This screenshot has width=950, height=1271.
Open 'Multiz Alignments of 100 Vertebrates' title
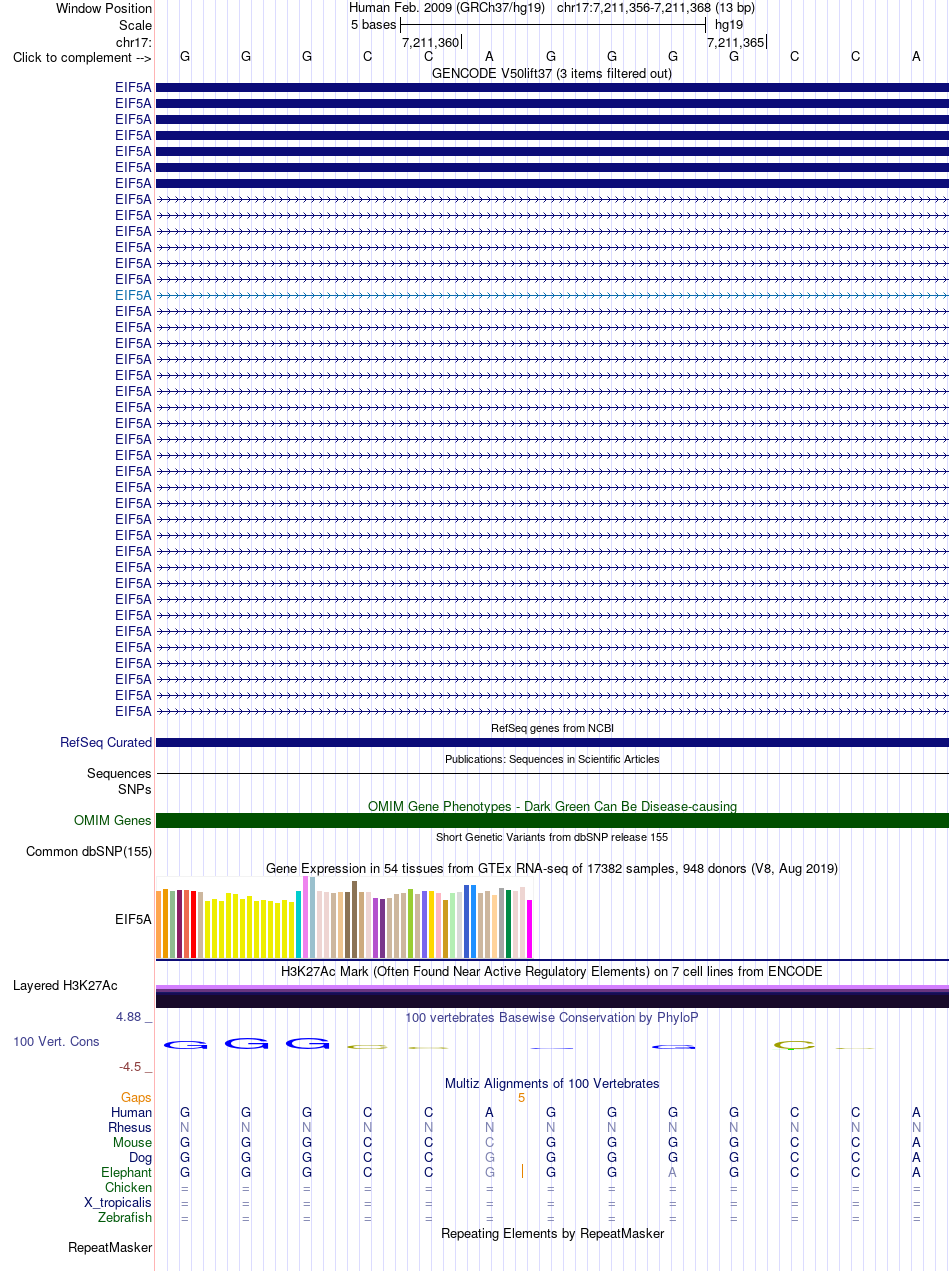coord(552,1084)
